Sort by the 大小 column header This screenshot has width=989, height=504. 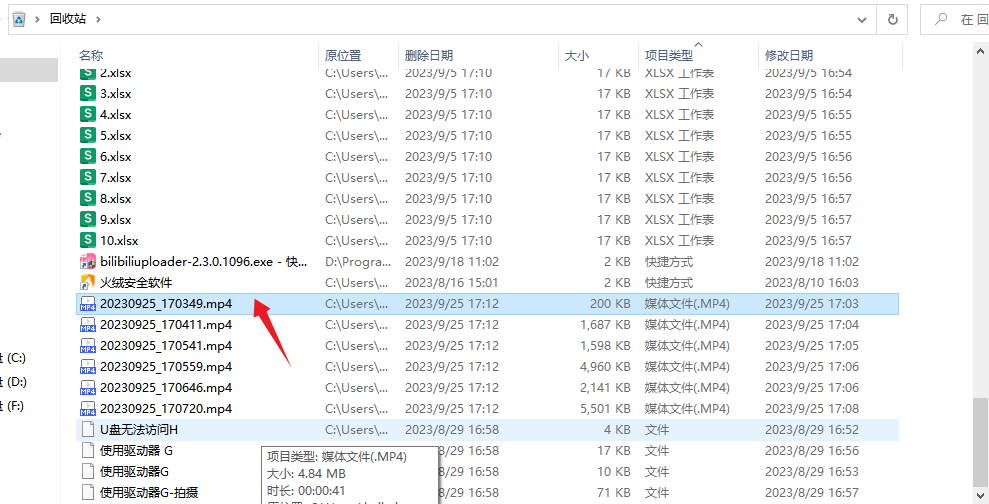(577, 56)
